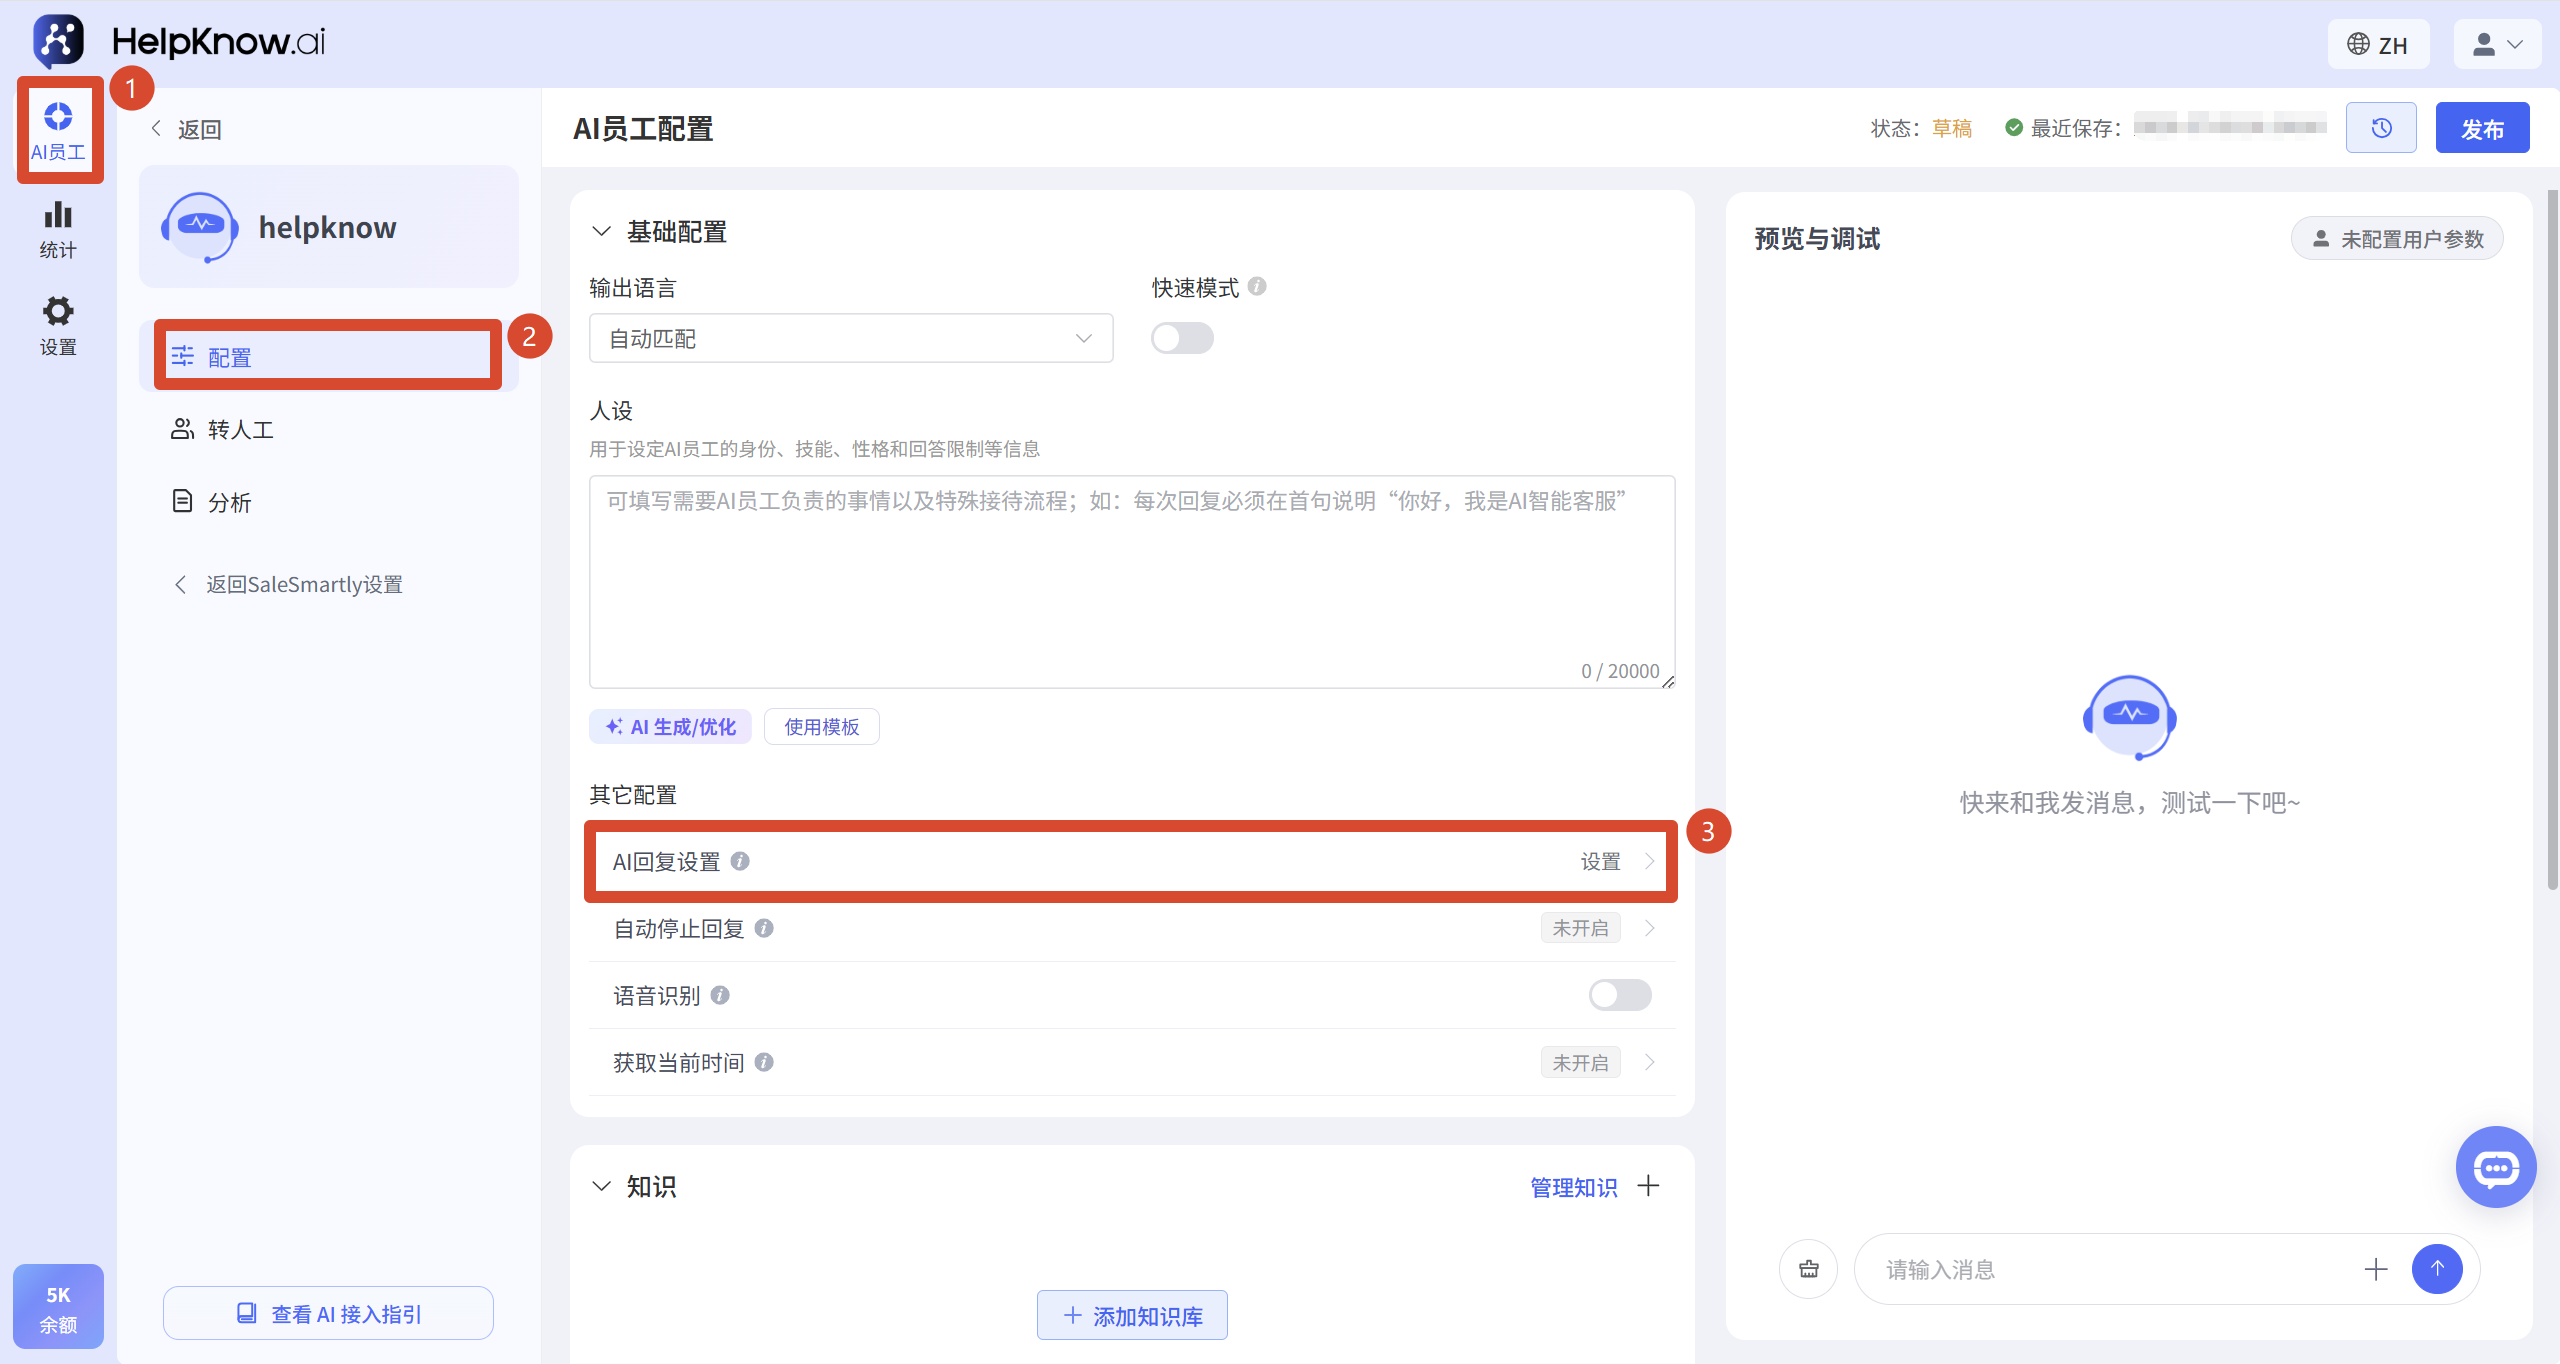Click the 发布 publish button

(2482, 128)
